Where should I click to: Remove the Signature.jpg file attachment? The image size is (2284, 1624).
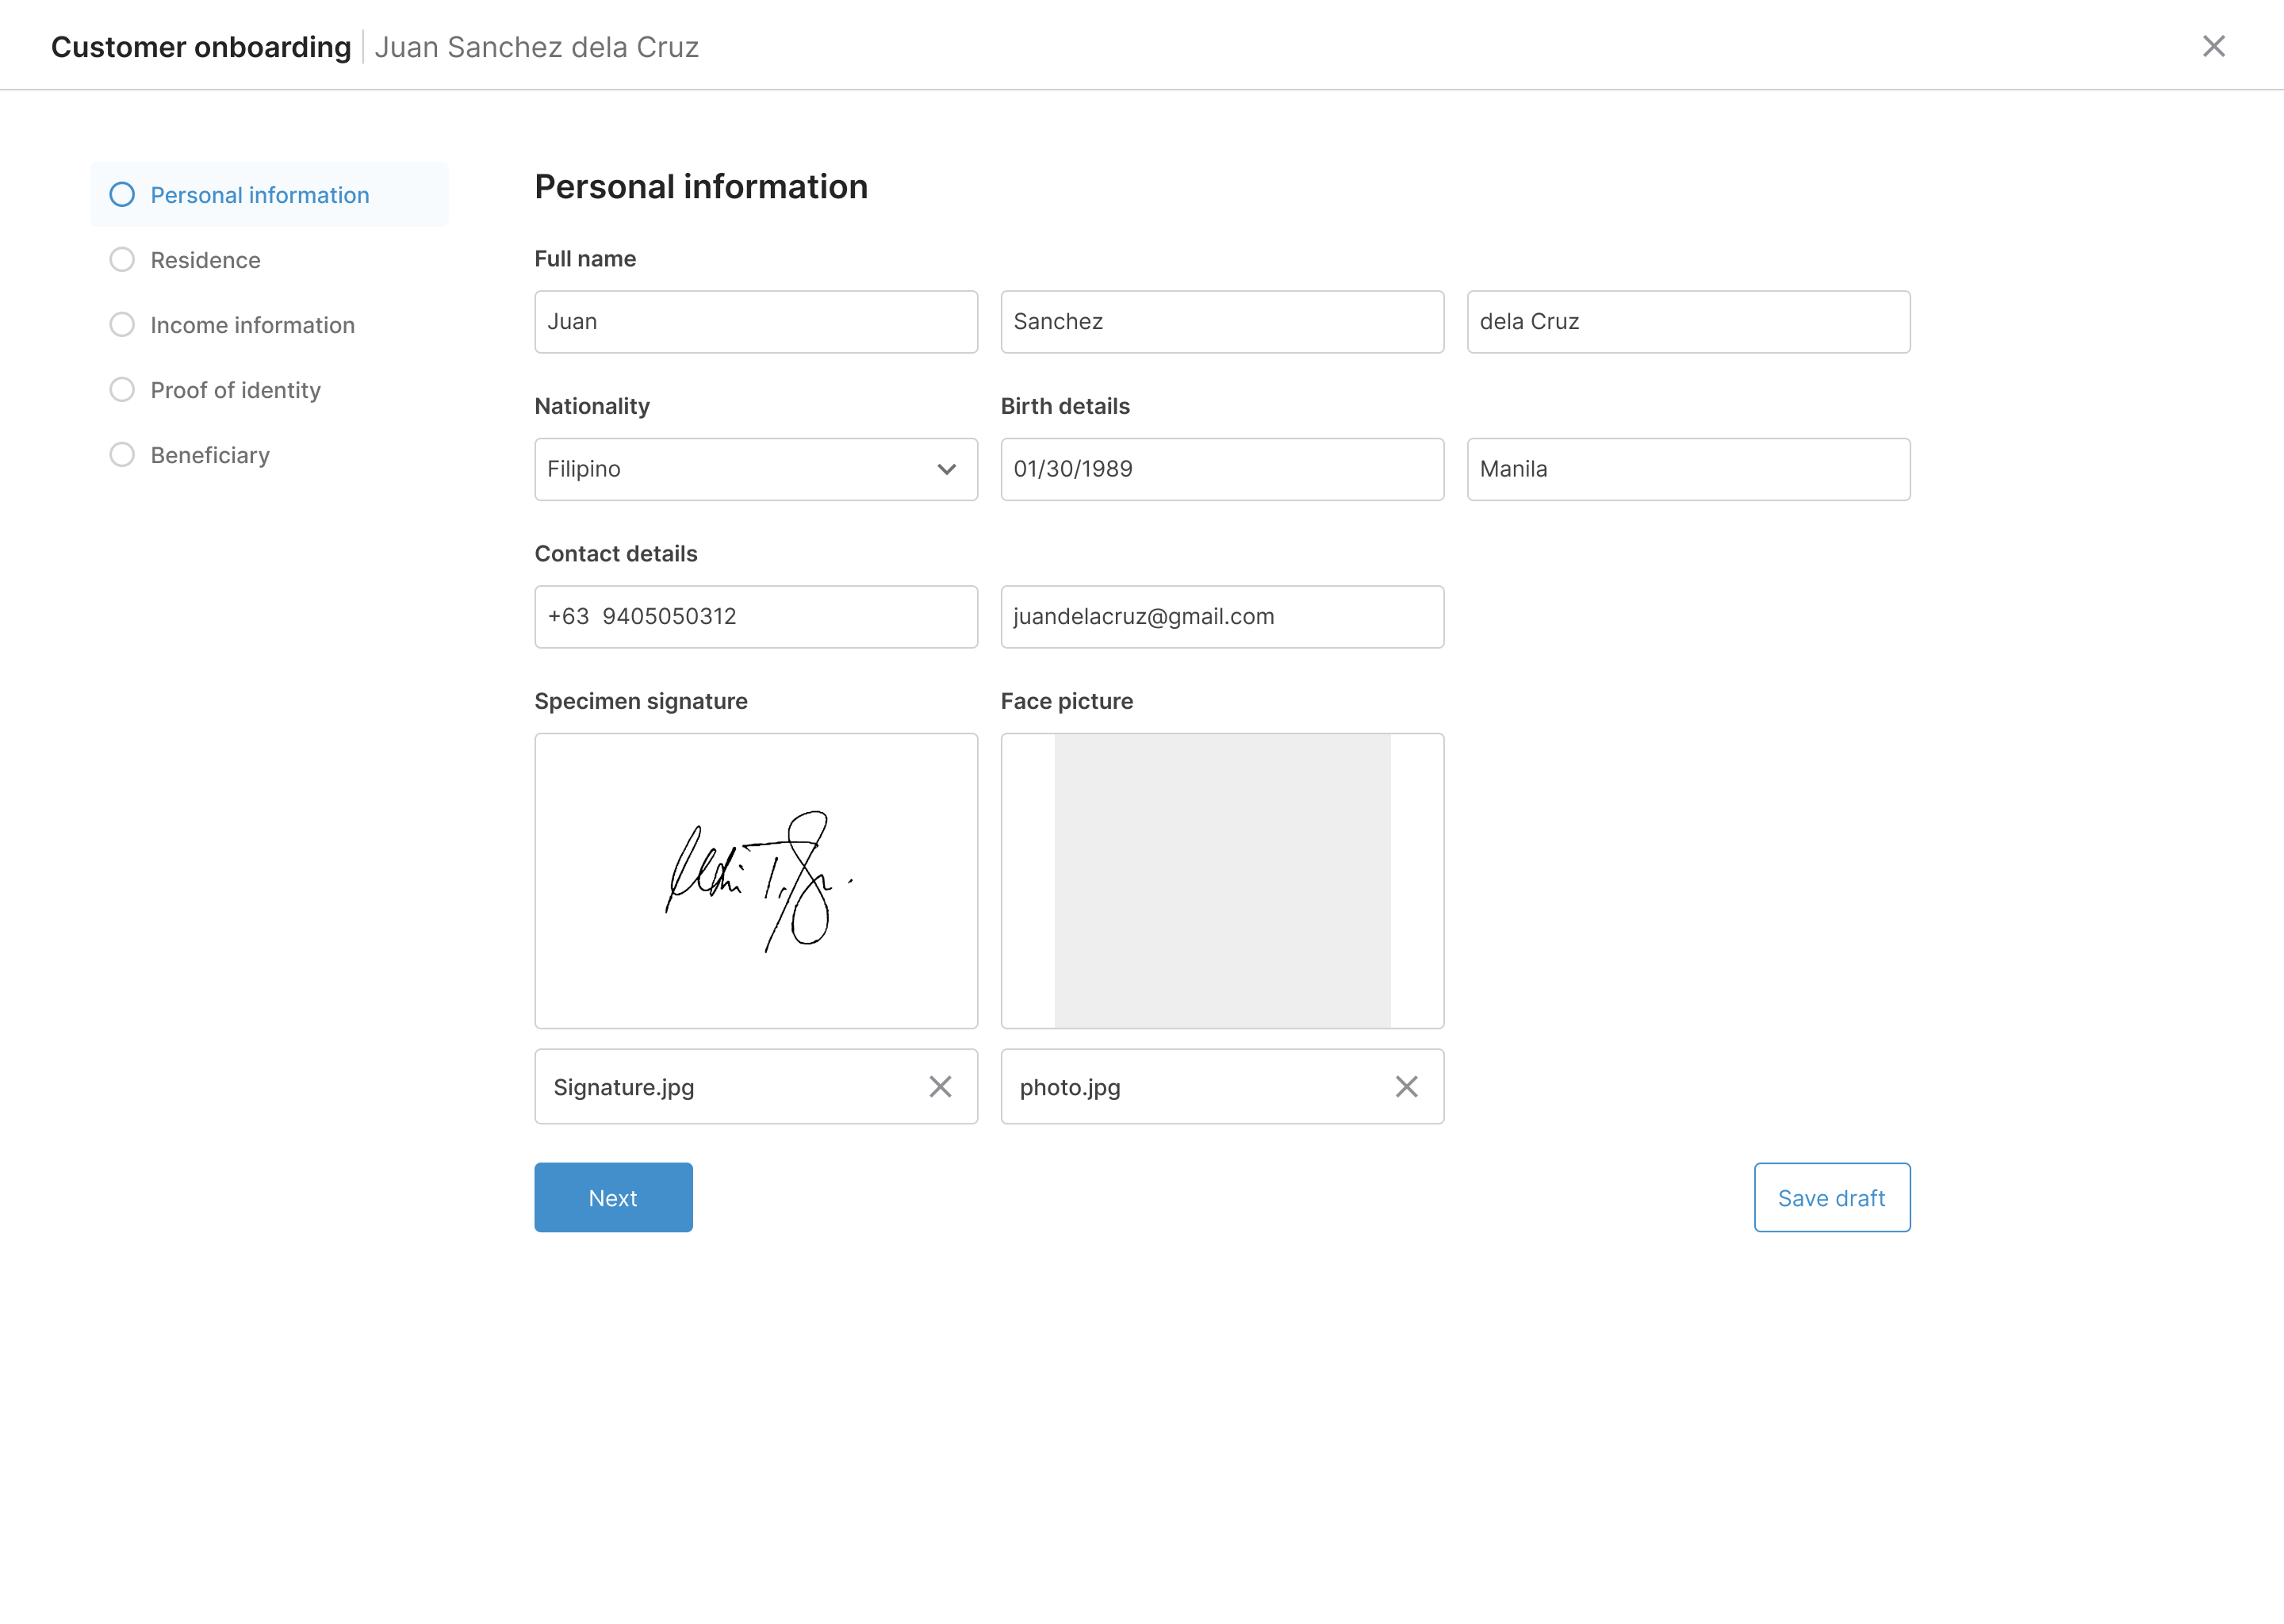[x=940, y=1086]
